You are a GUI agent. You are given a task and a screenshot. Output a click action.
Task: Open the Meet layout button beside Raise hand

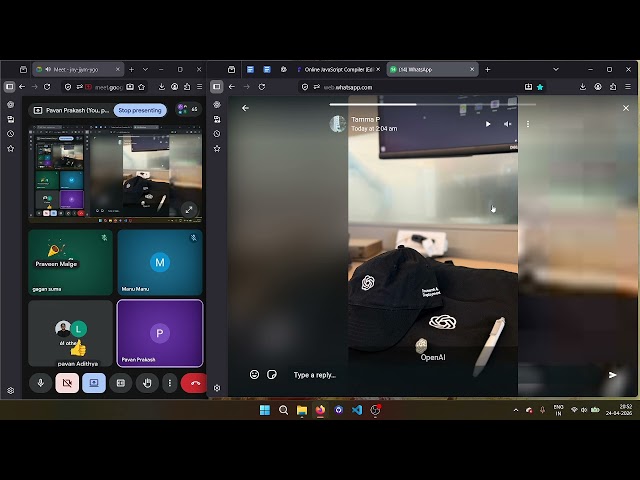[120, 383]
